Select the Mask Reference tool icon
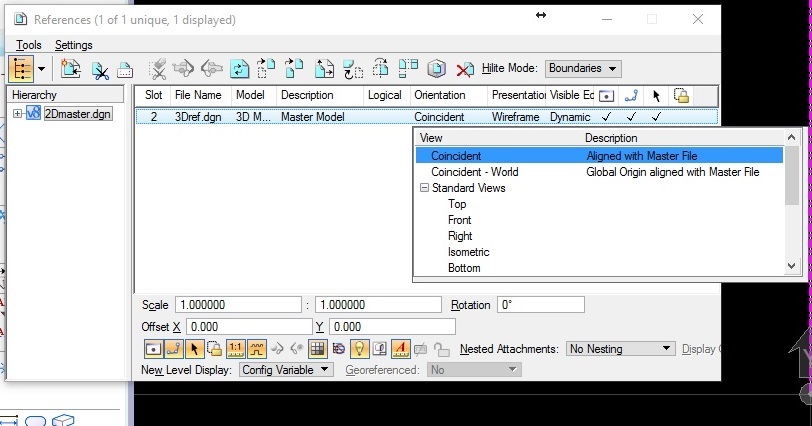Screen dimensions: 812x426 [x=125, y=70]
